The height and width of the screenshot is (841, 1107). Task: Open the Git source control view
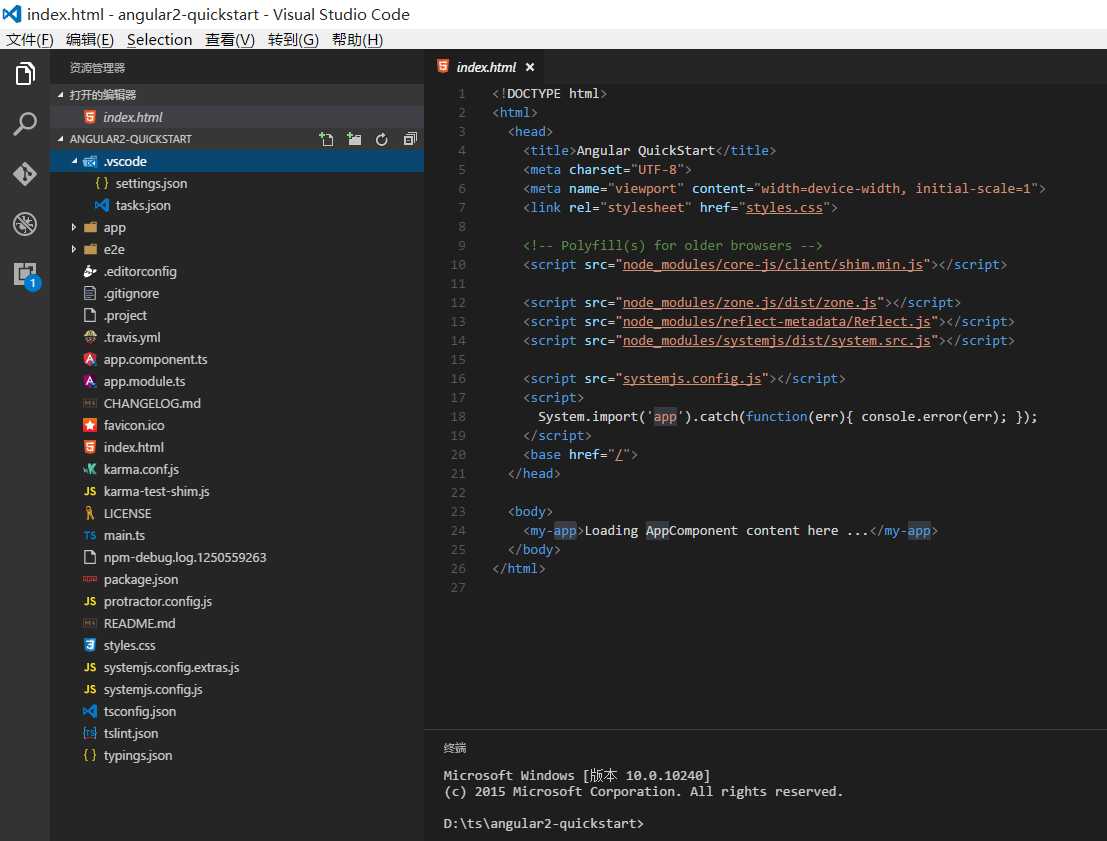(25, 174)
